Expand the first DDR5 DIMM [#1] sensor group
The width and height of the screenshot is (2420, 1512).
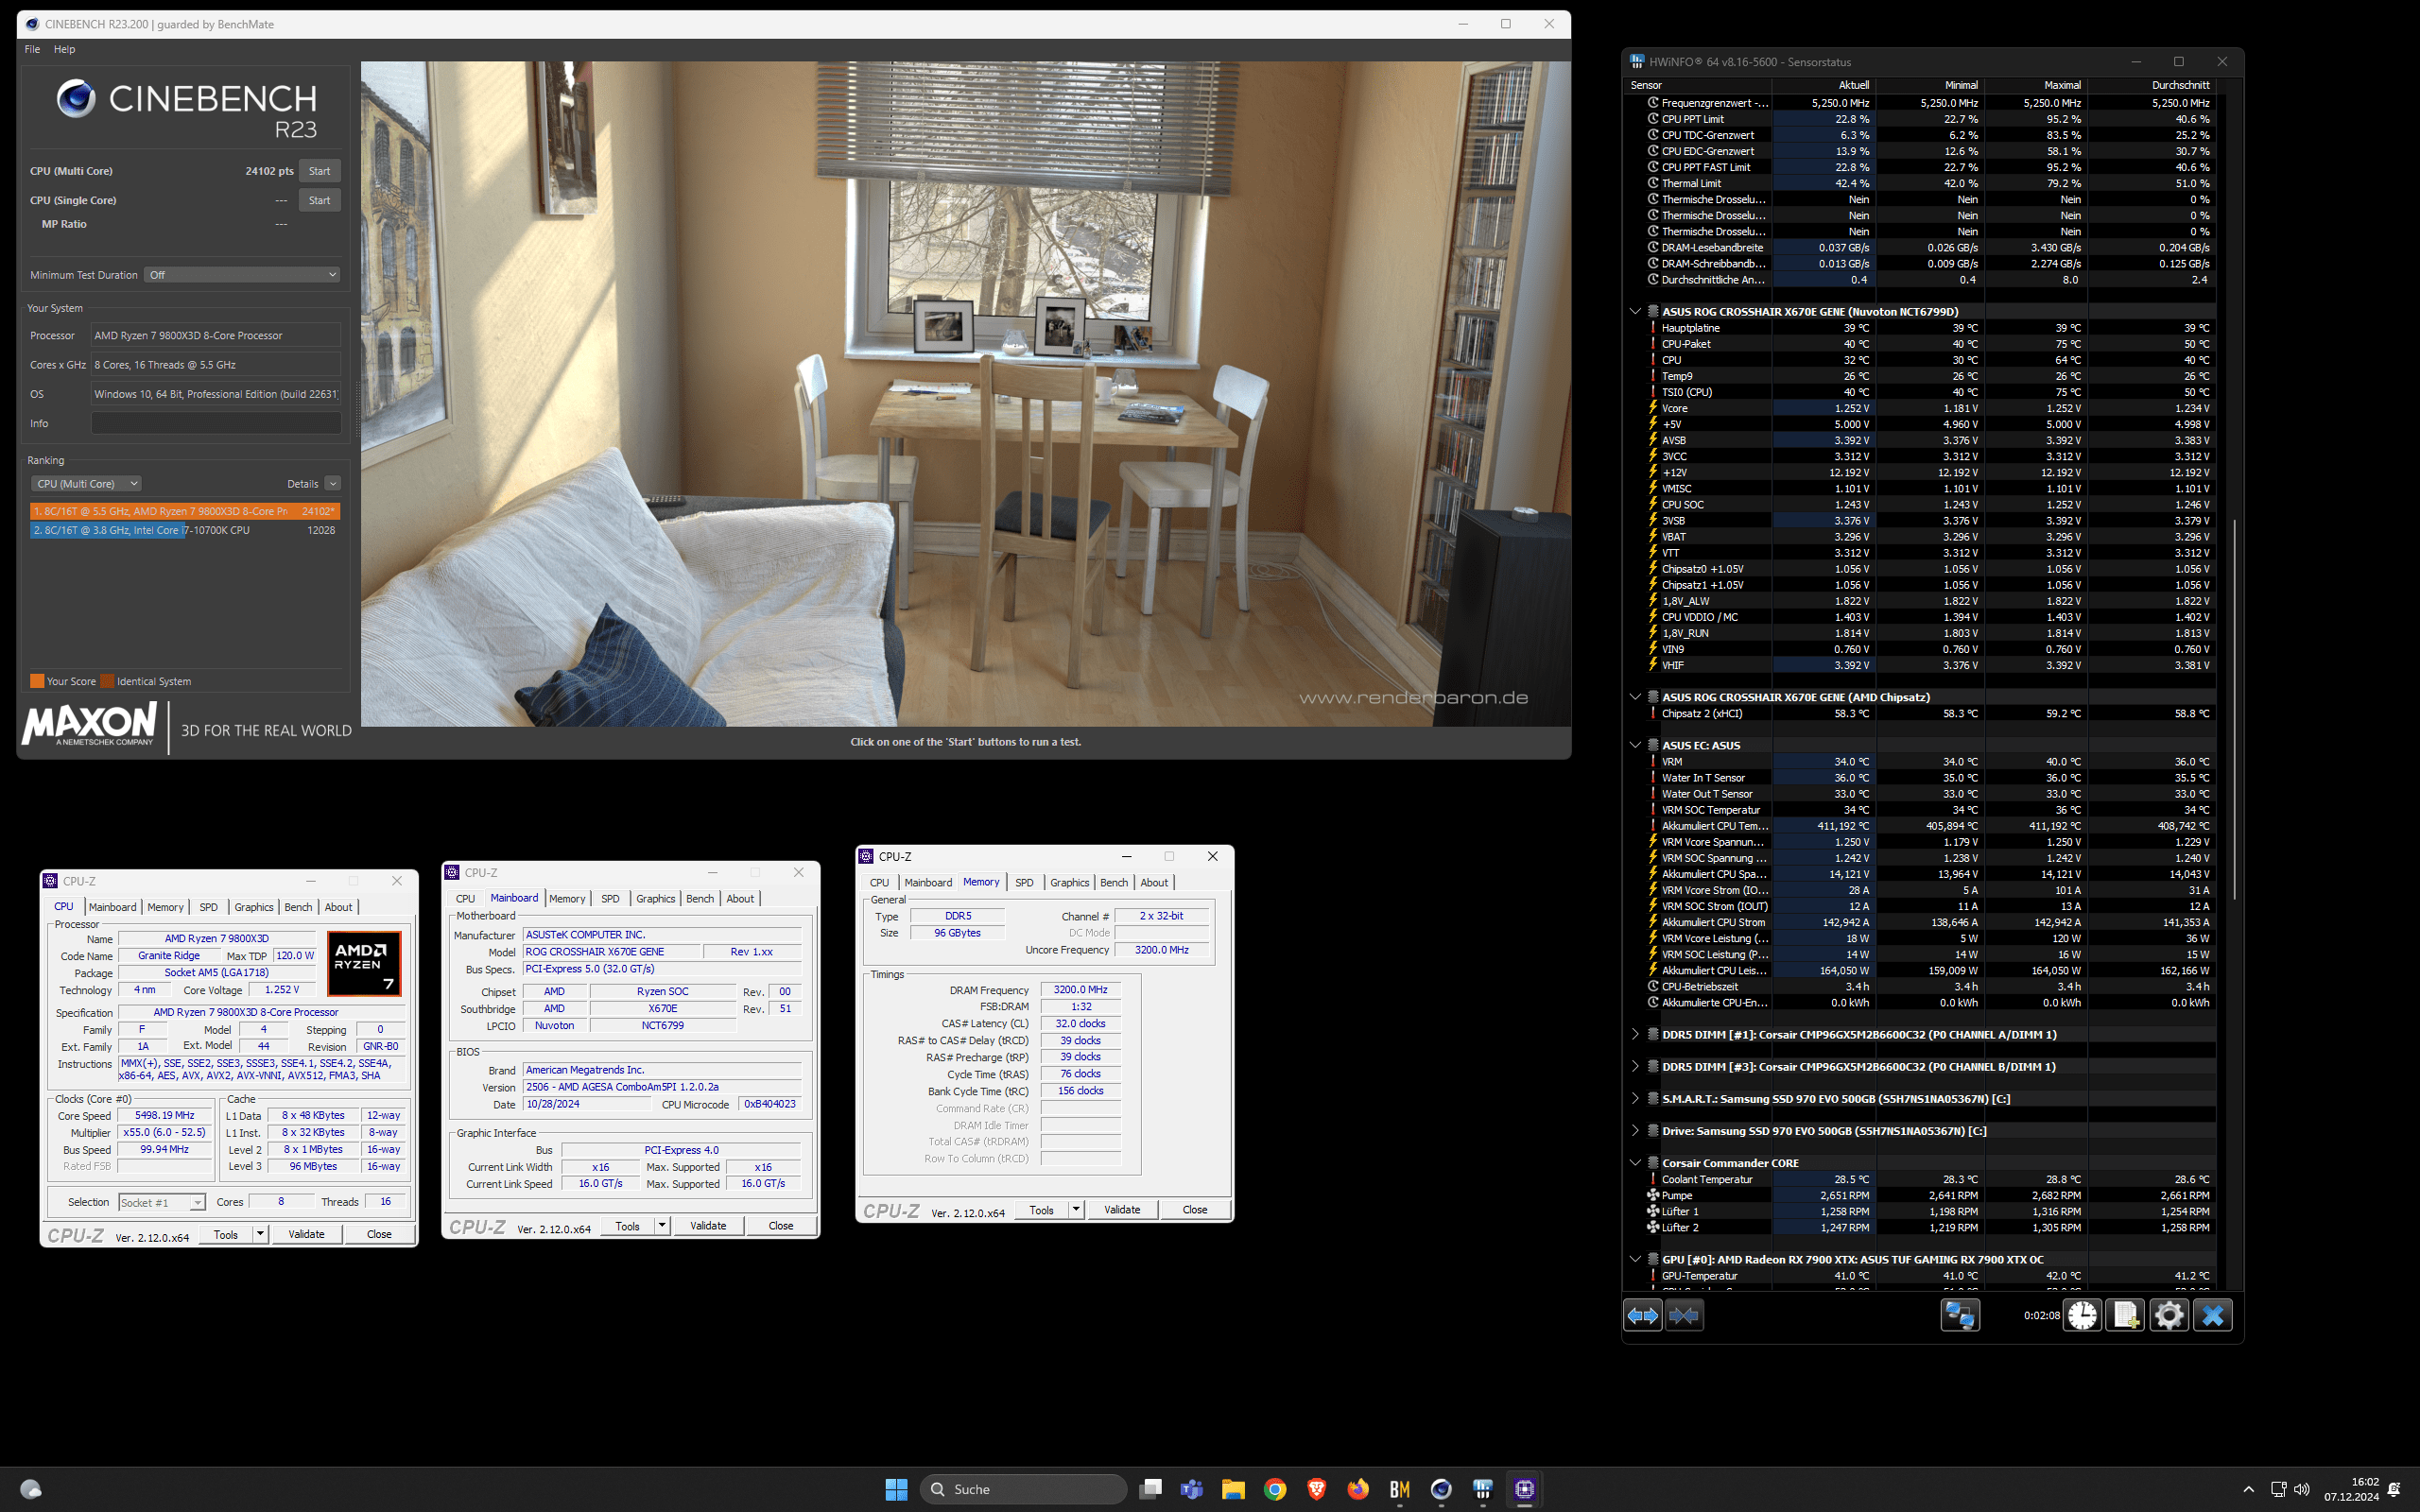1635,1034
